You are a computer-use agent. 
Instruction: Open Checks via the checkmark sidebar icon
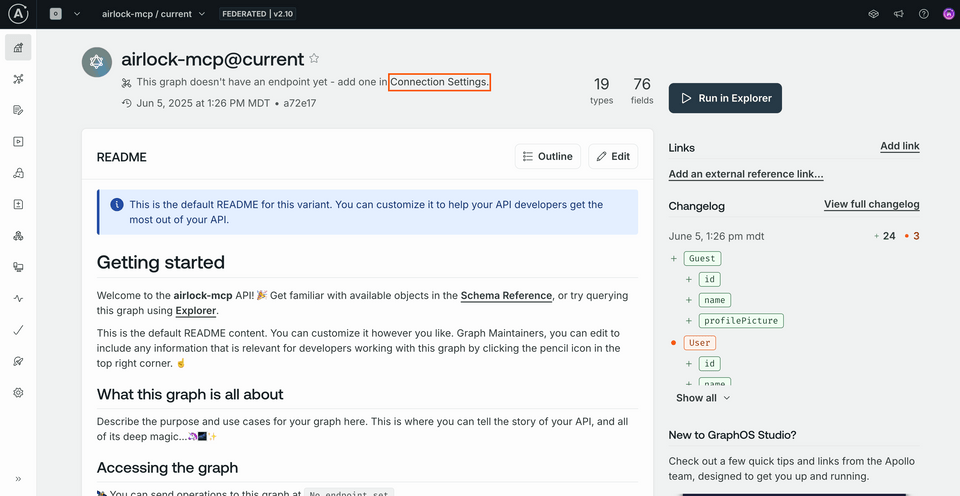pos(18,330)
